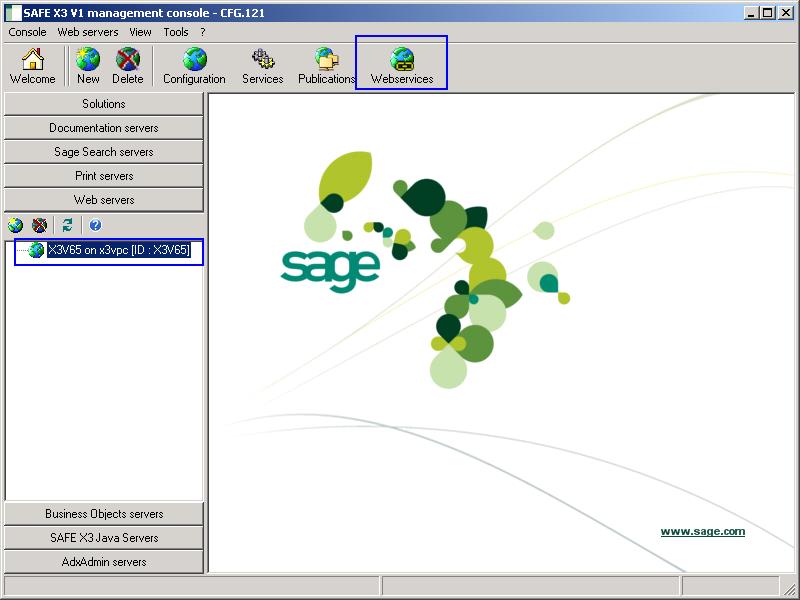Open the Webservices toolbar icon
800x600 pixels.
[x=402, y=66]
